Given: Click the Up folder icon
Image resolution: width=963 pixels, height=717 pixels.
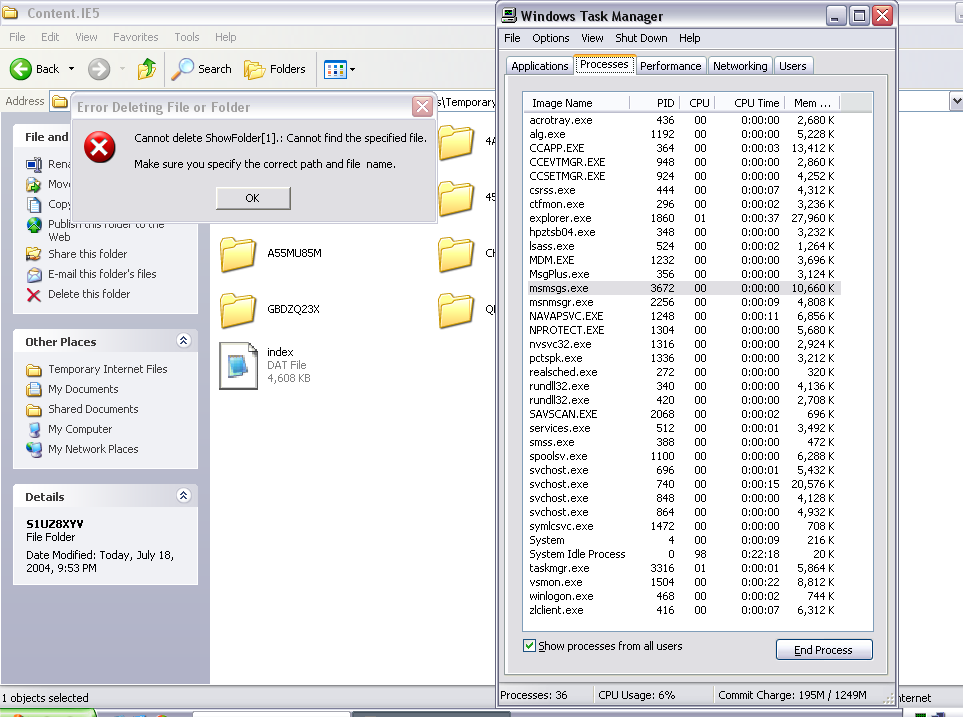Looking at the screenshot, I should pyautogui.click(x=147, y=69).
